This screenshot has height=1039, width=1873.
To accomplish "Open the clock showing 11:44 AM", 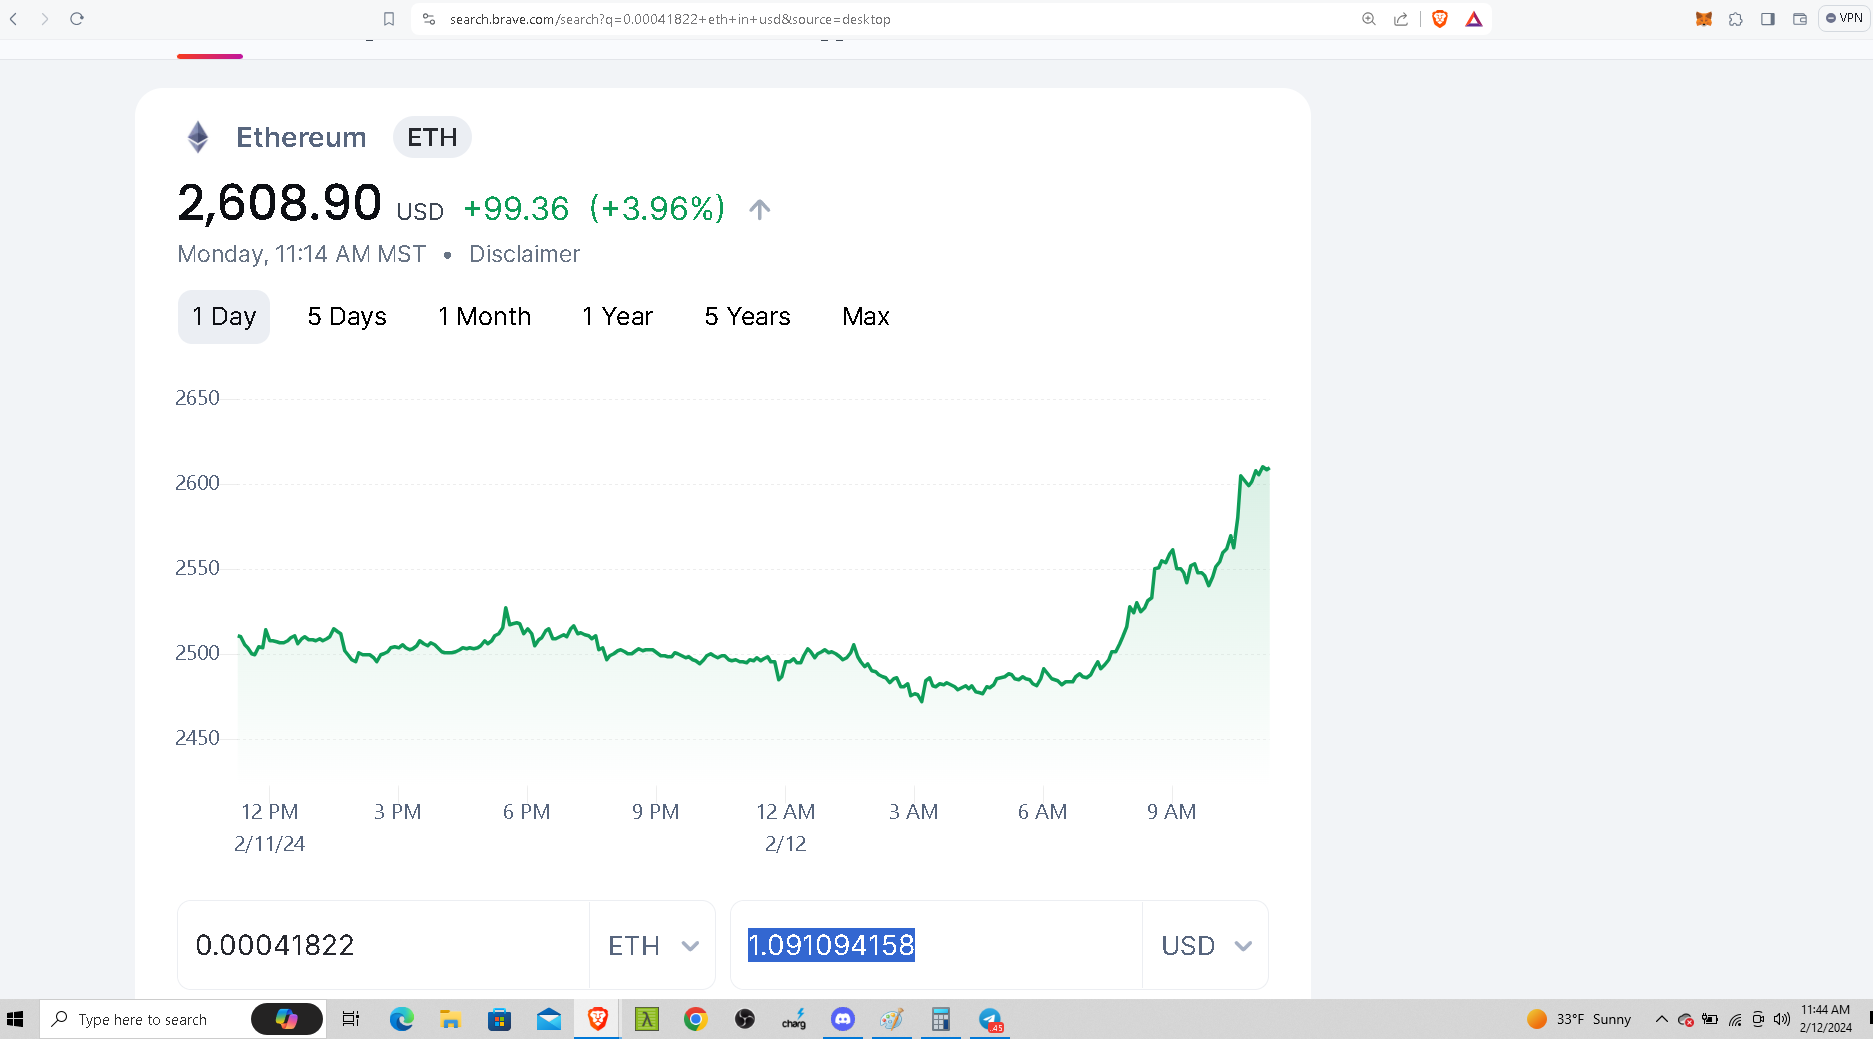I will pyautogui.click(x=1826, y=1019).
